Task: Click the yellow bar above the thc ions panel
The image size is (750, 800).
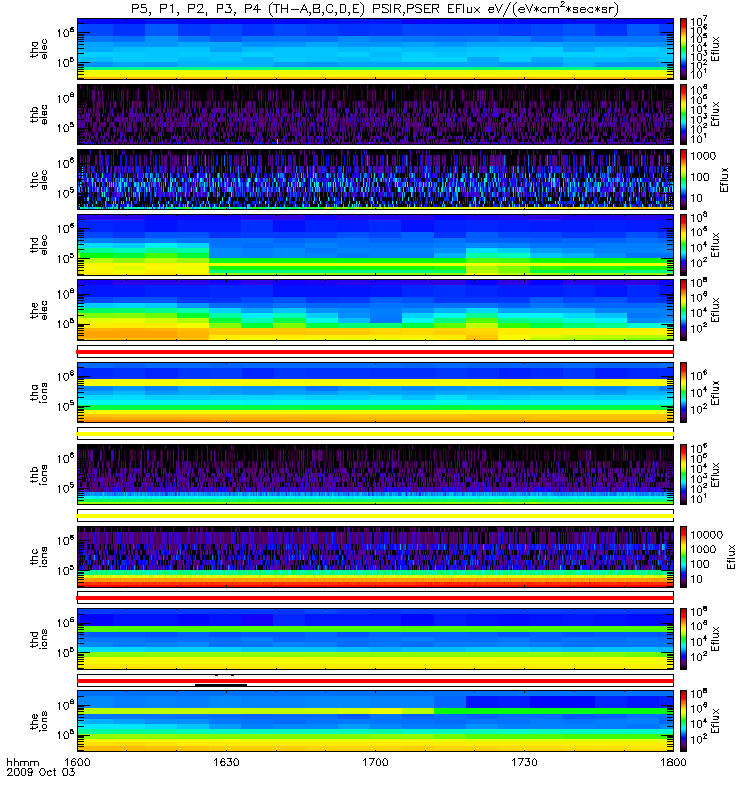Action: (x=376, y=516)
